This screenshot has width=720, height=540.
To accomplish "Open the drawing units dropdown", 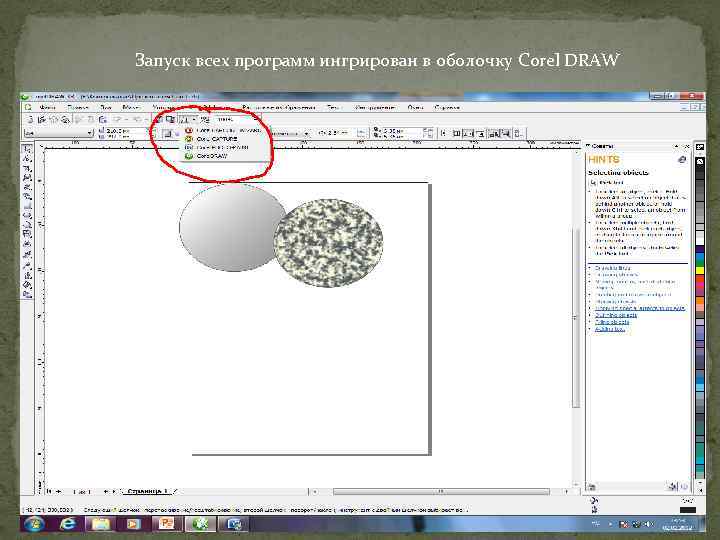I will [x=291, y=133].
